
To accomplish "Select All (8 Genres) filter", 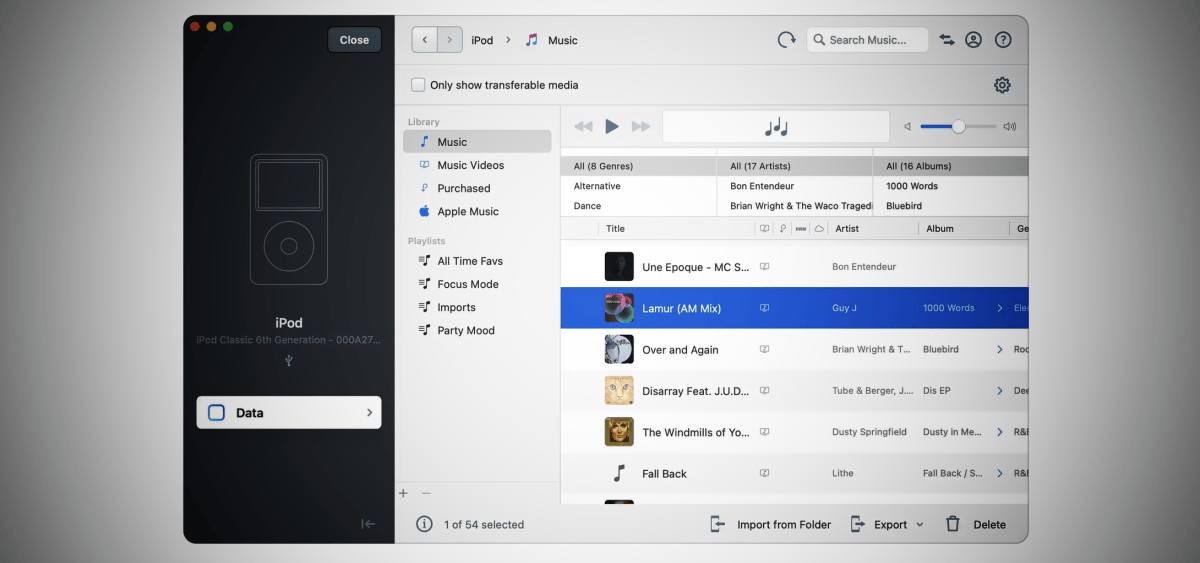I will click(x=638, y=166).
